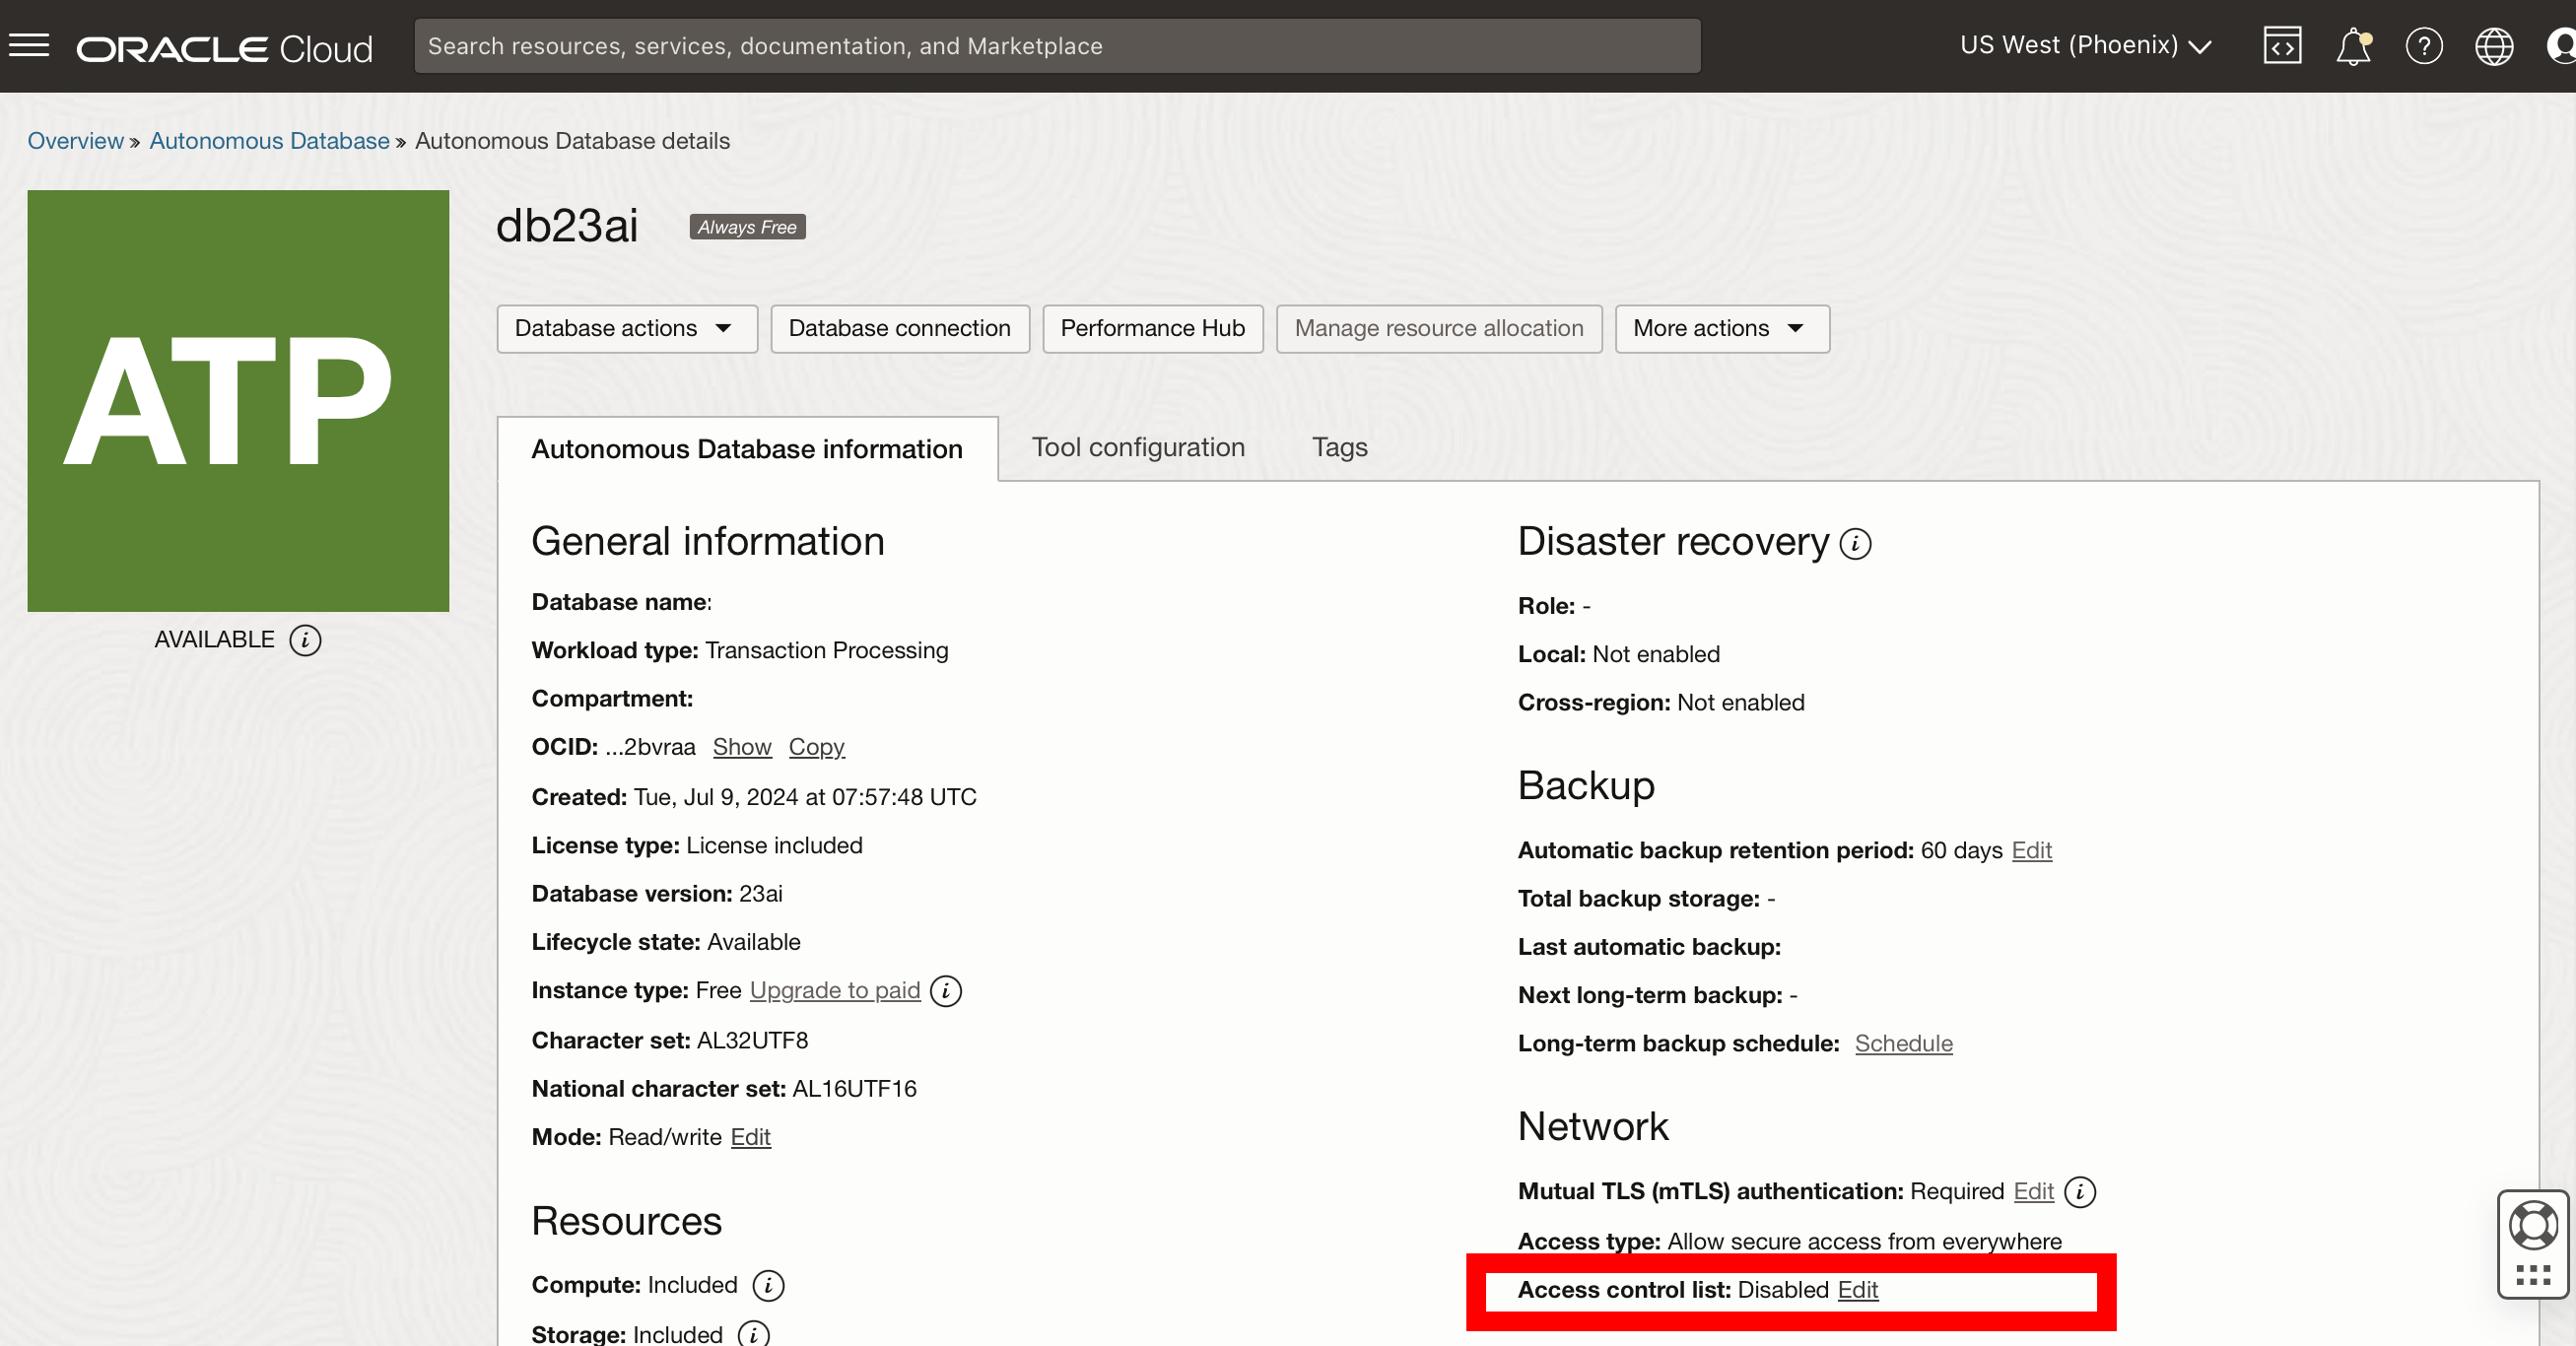This screenshot has width=2576, height=1346.
Task: Click the 'General information' heading
Action: tap(707, 541)
